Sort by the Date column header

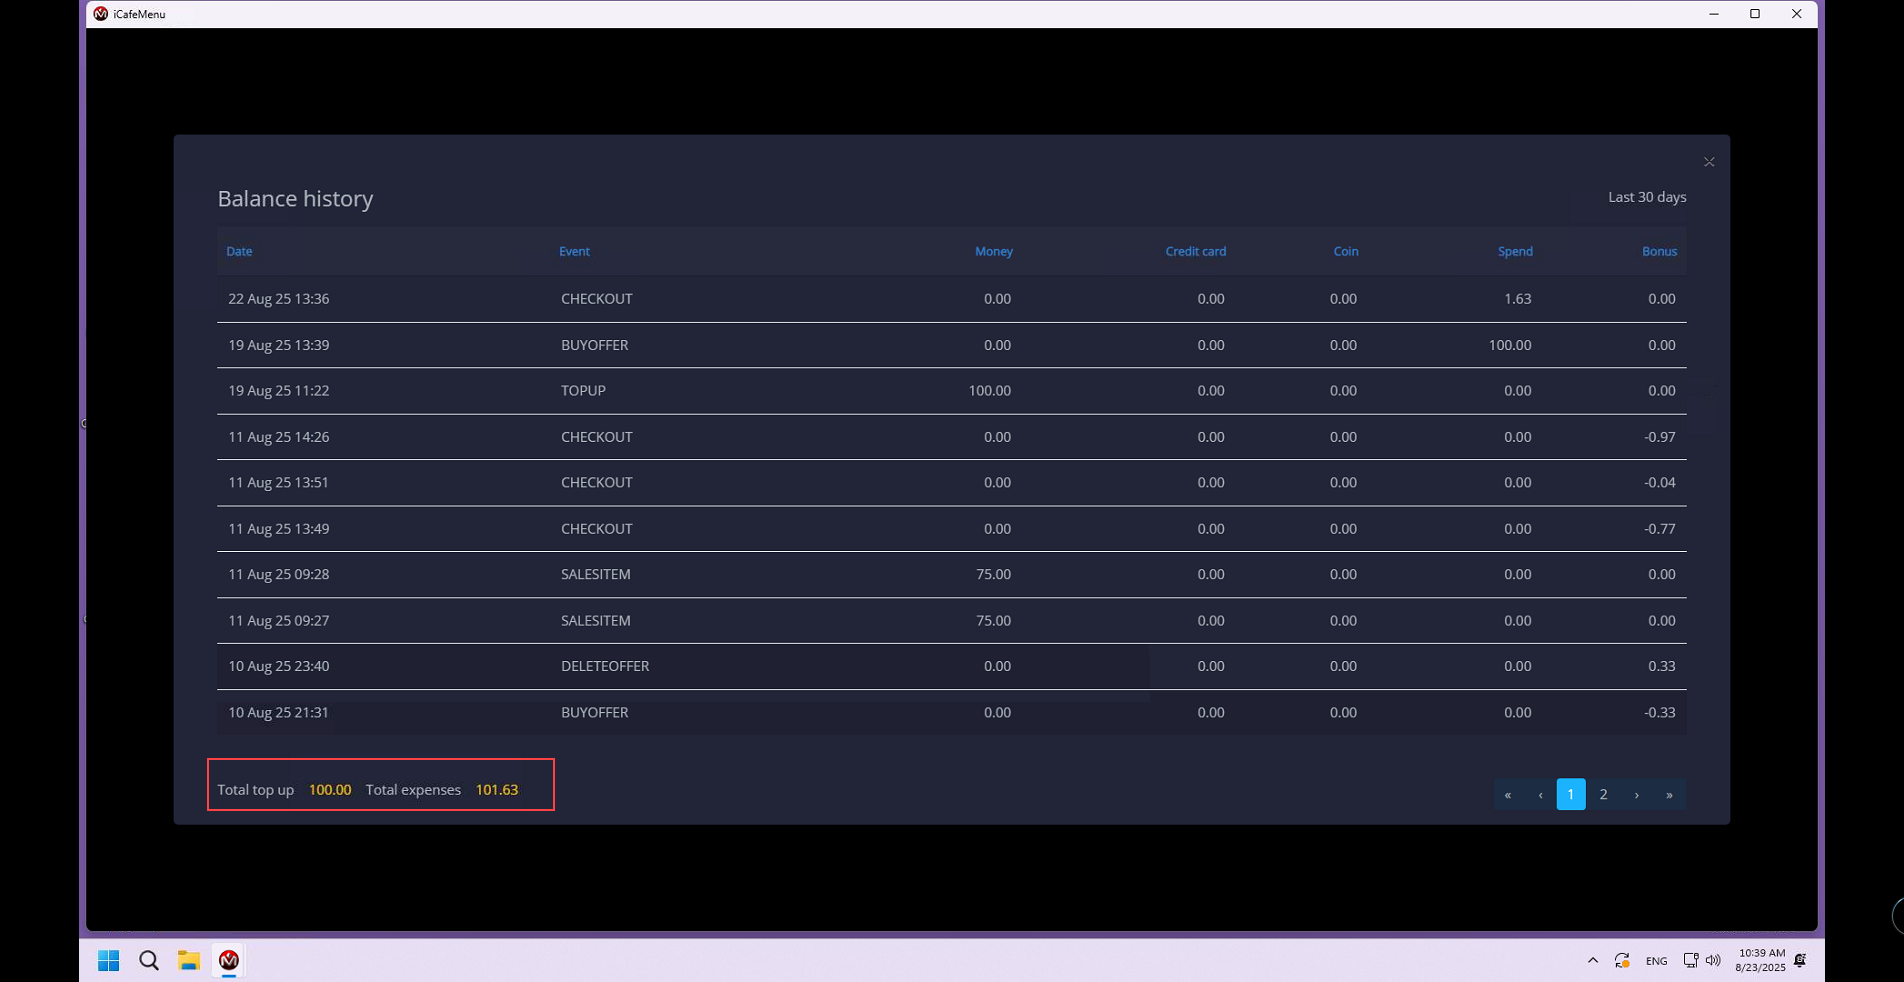[239, 251]
